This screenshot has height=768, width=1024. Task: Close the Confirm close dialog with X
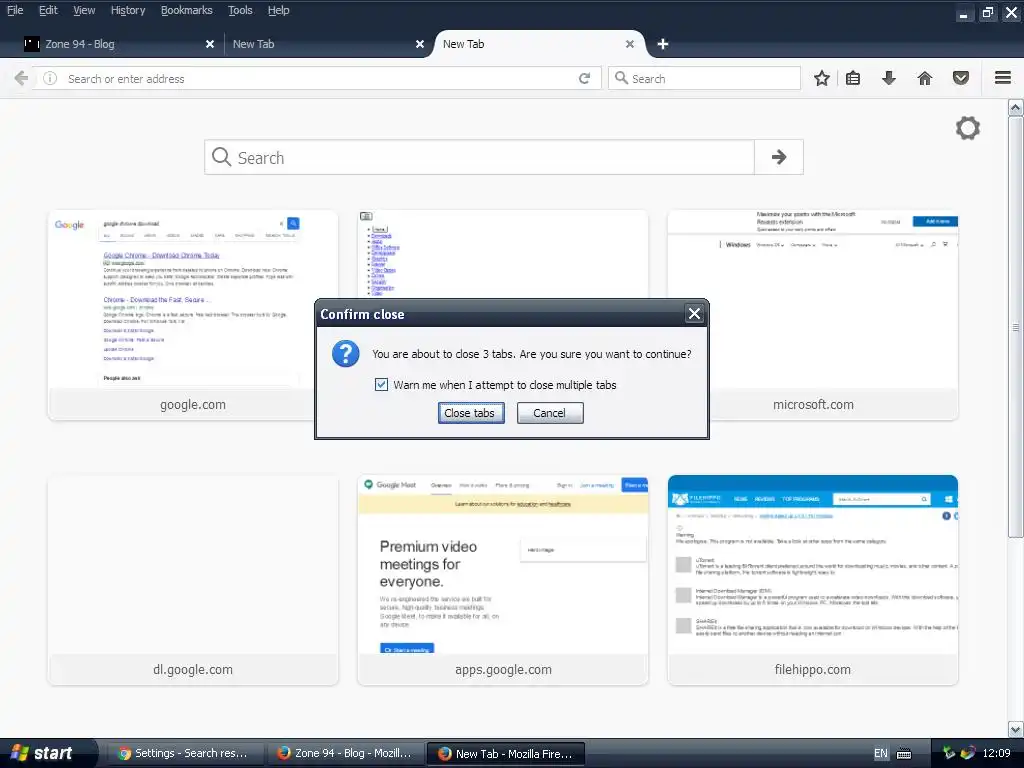click(694, 314)
